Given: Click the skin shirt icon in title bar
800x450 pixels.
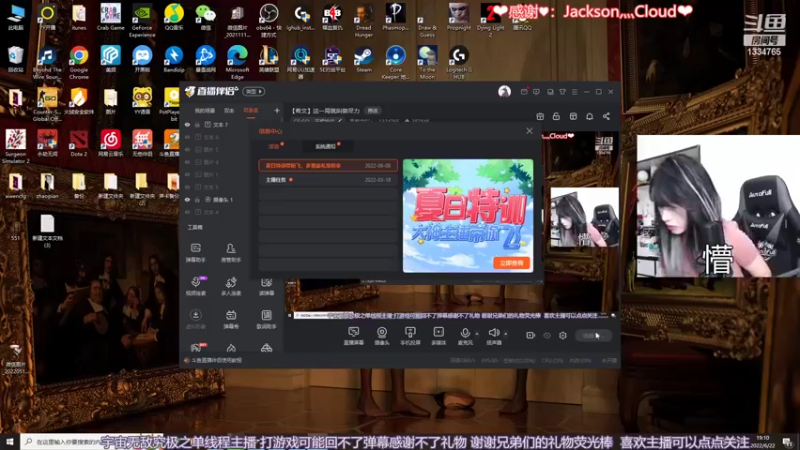Looking at the screenshot, I should (562, 92).
